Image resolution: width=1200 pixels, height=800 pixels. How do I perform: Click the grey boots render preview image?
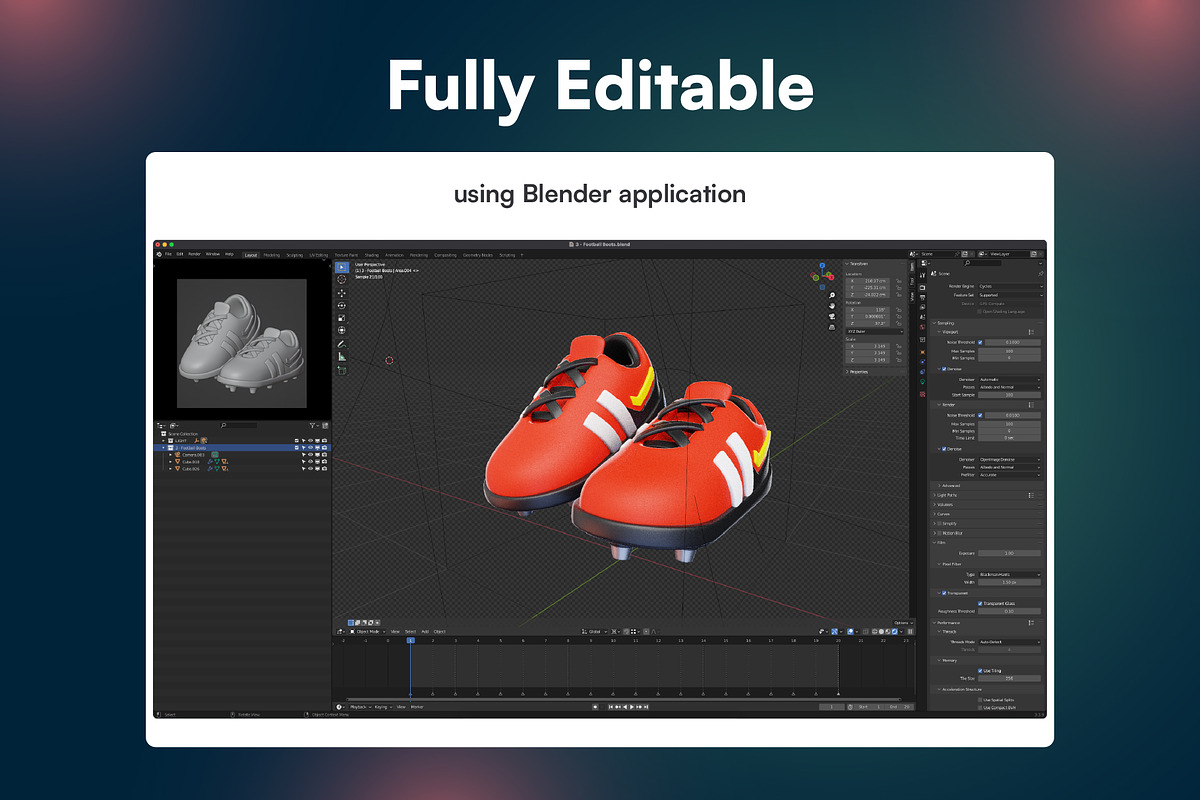click(242, 343)
